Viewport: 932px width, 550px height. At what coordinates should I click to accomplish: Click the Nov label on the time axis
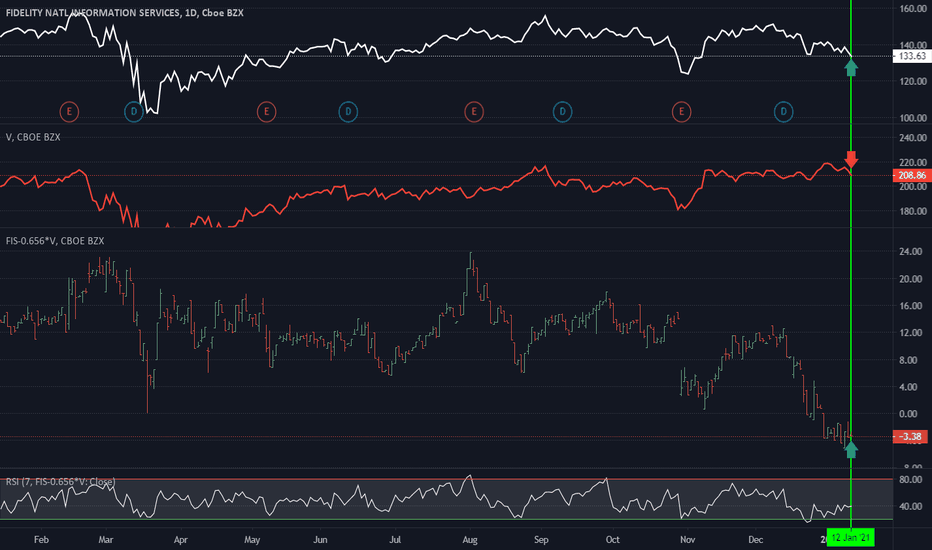tap(687, 540)
